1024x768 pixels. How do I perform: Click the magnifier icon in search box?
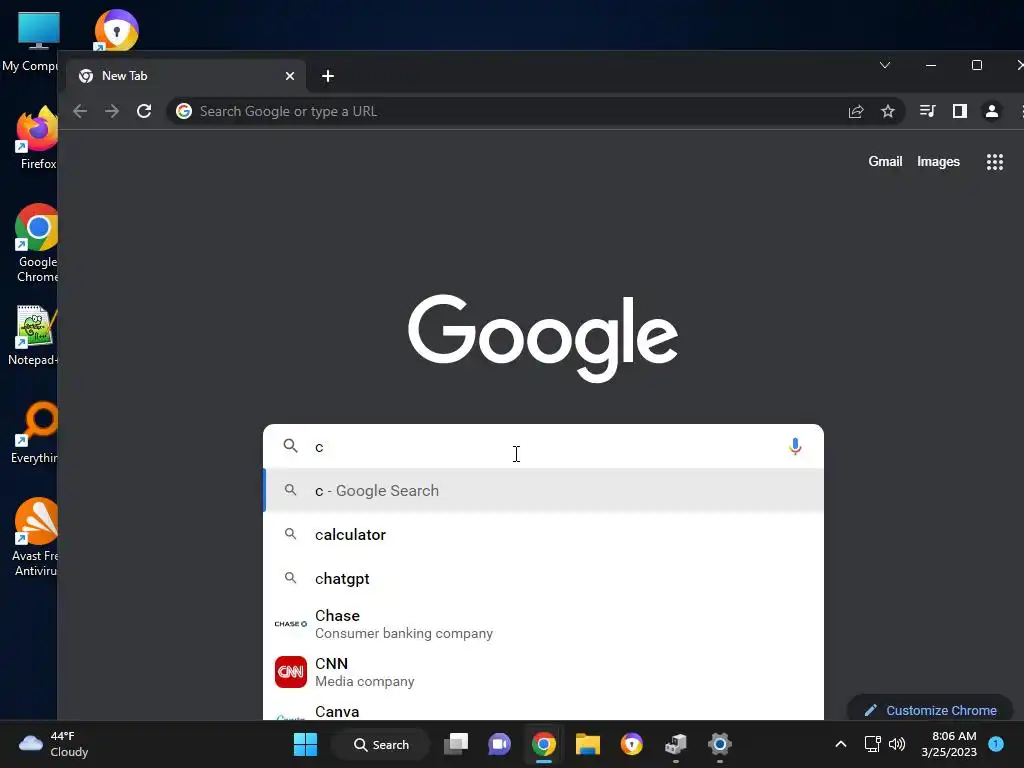click(x=291, y=446)
